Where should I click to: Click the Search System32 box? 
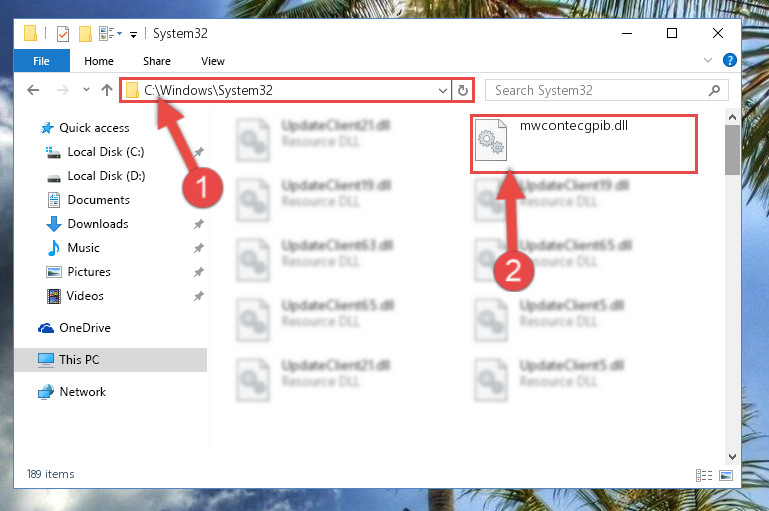(607, 90)
